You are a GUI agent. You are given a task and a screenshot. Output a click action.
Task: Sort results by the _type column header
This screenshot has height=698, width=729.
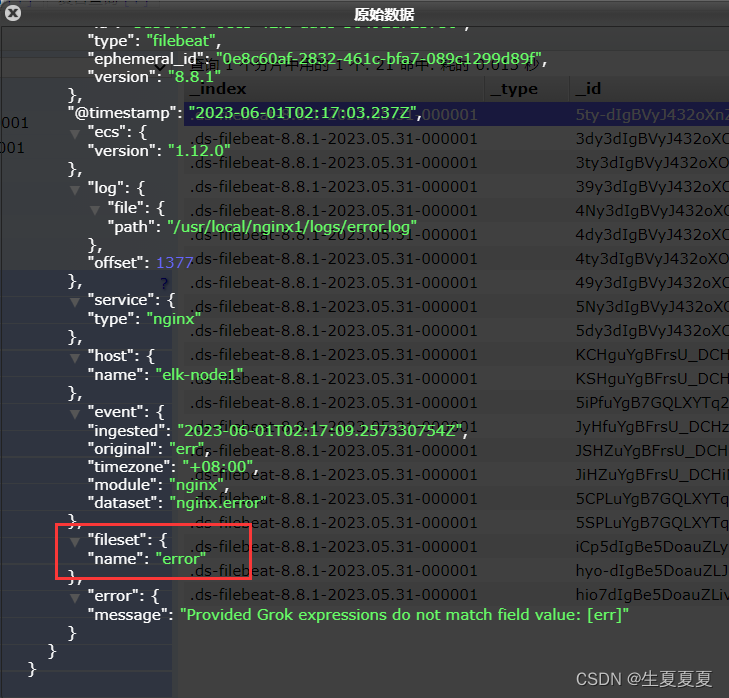pyautogui.click(x=527, y=89)
